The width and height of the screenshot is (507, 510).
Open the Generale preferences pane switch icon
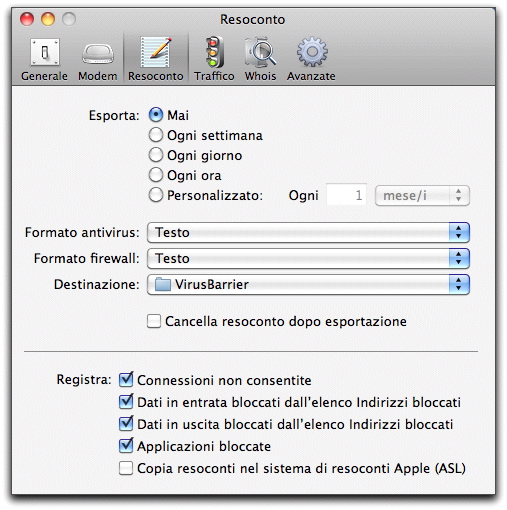point(45,52)
